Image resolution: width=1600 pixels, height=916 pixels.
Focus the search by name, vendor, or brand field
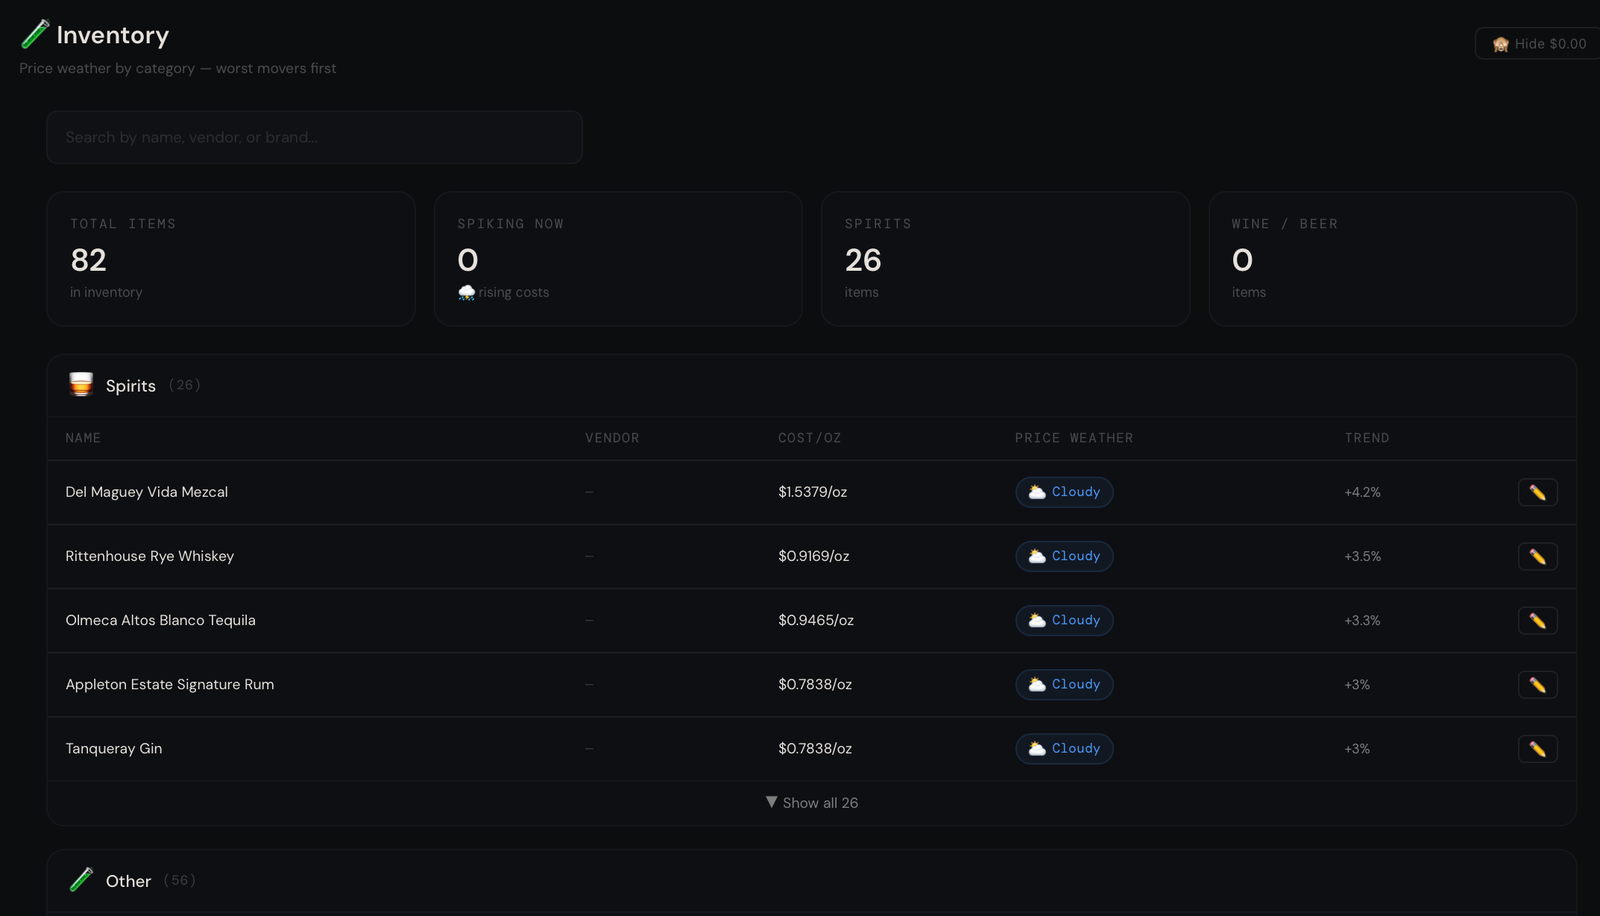tap(314, 137)
